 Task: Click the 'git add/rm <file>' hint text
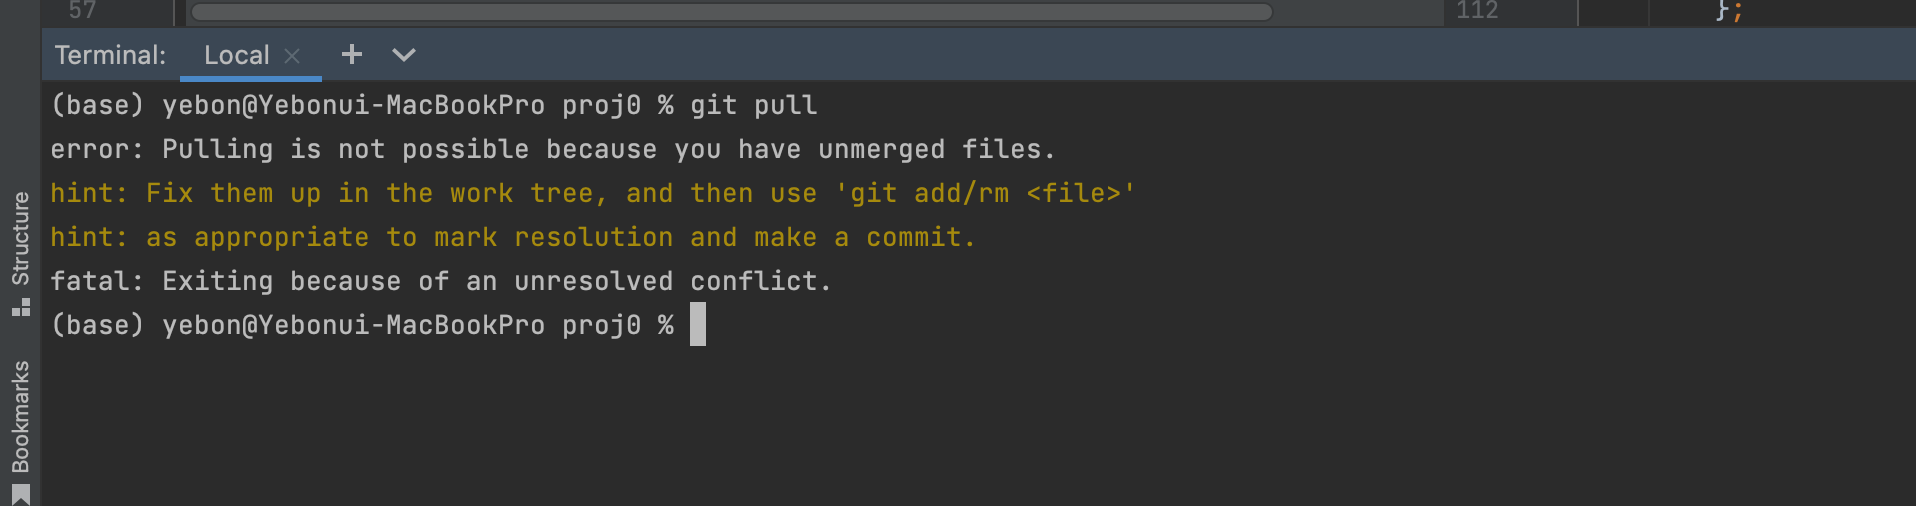click(x=985, y=193)
